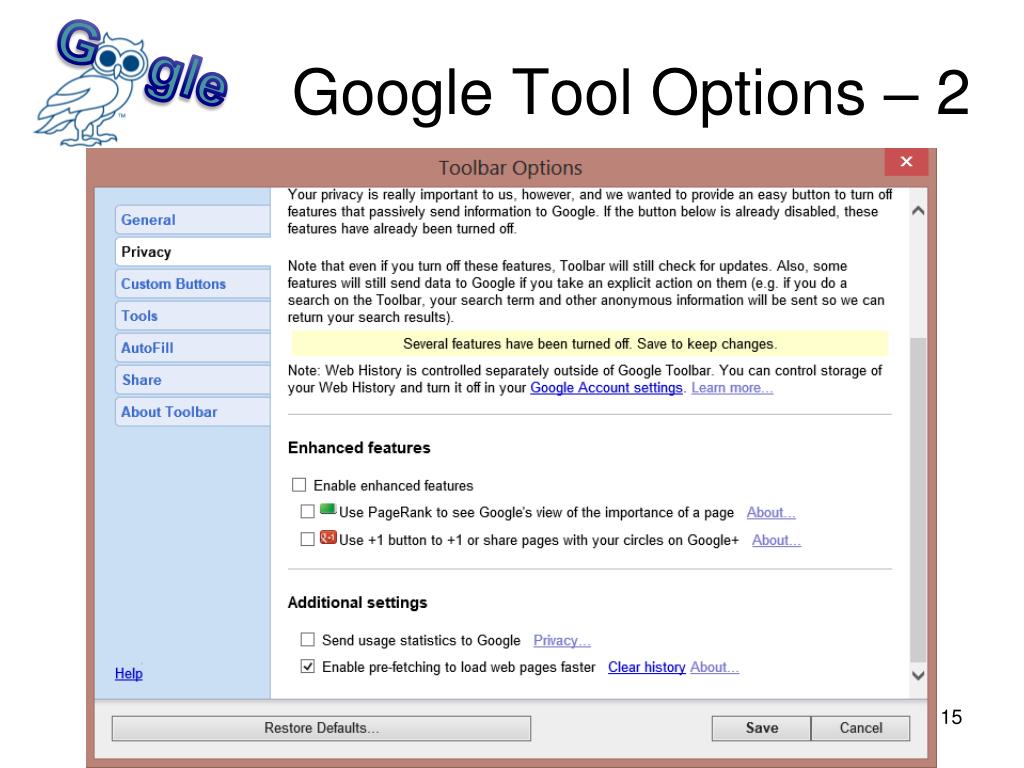This screenshot has height=768, width=1024.
Task: Click the 'Enhanced features' heading
Action: 359,448
